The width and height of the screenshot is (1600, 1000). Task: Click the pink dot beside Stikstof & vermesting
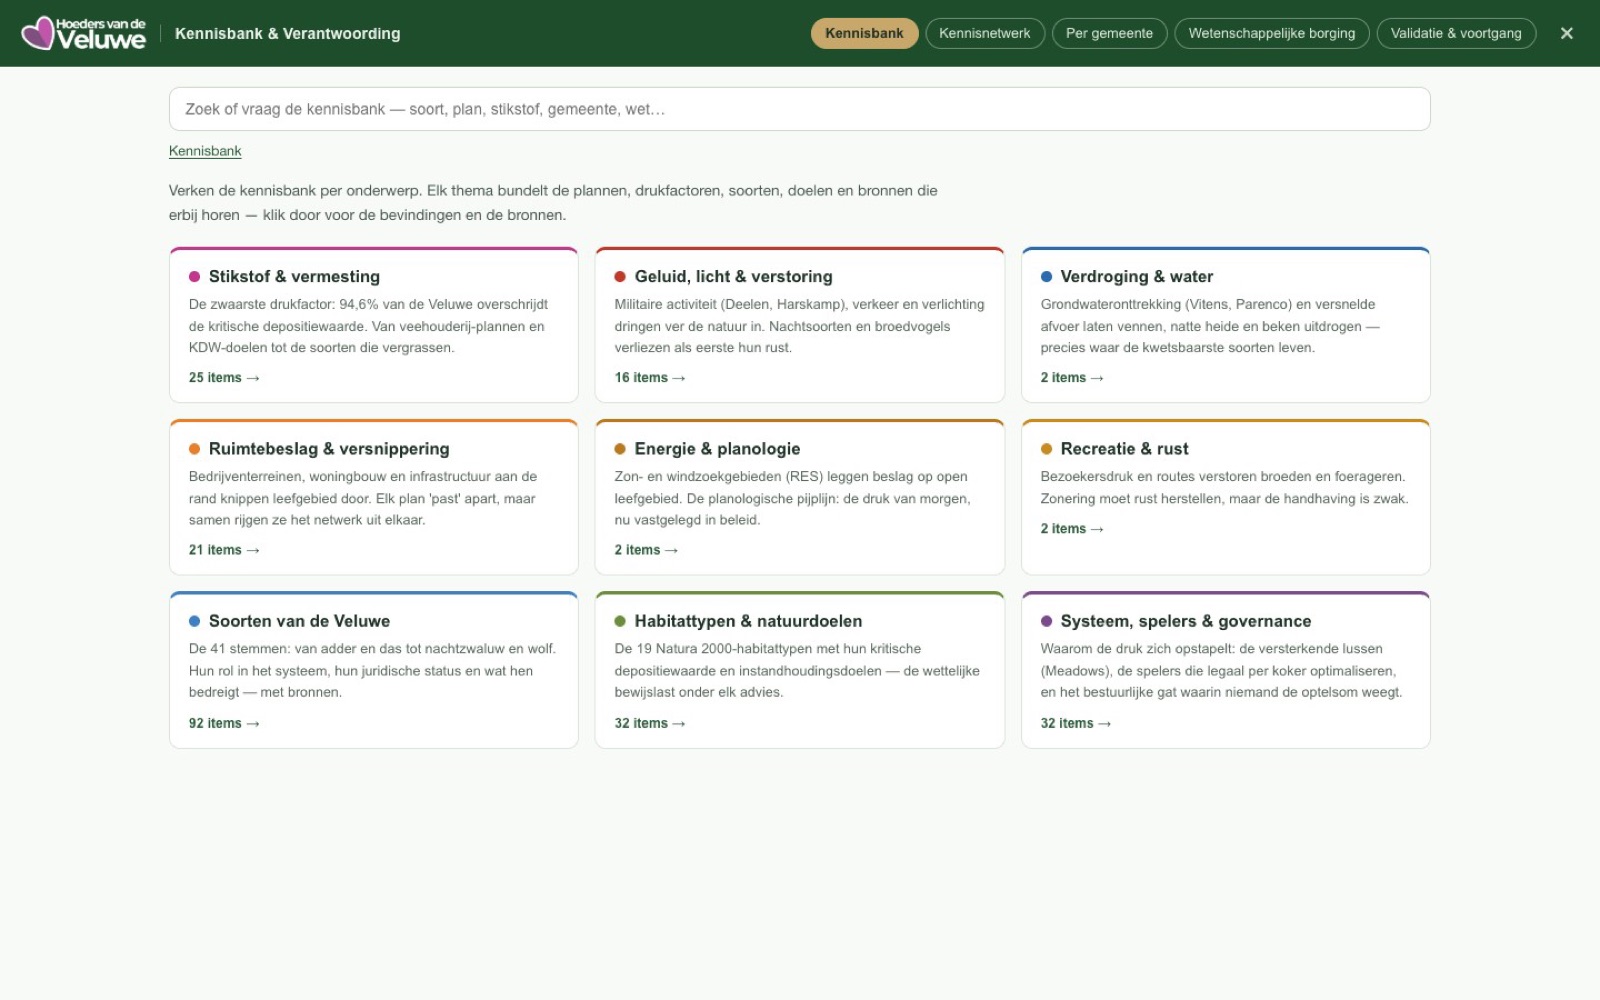(x=195, y=276)
